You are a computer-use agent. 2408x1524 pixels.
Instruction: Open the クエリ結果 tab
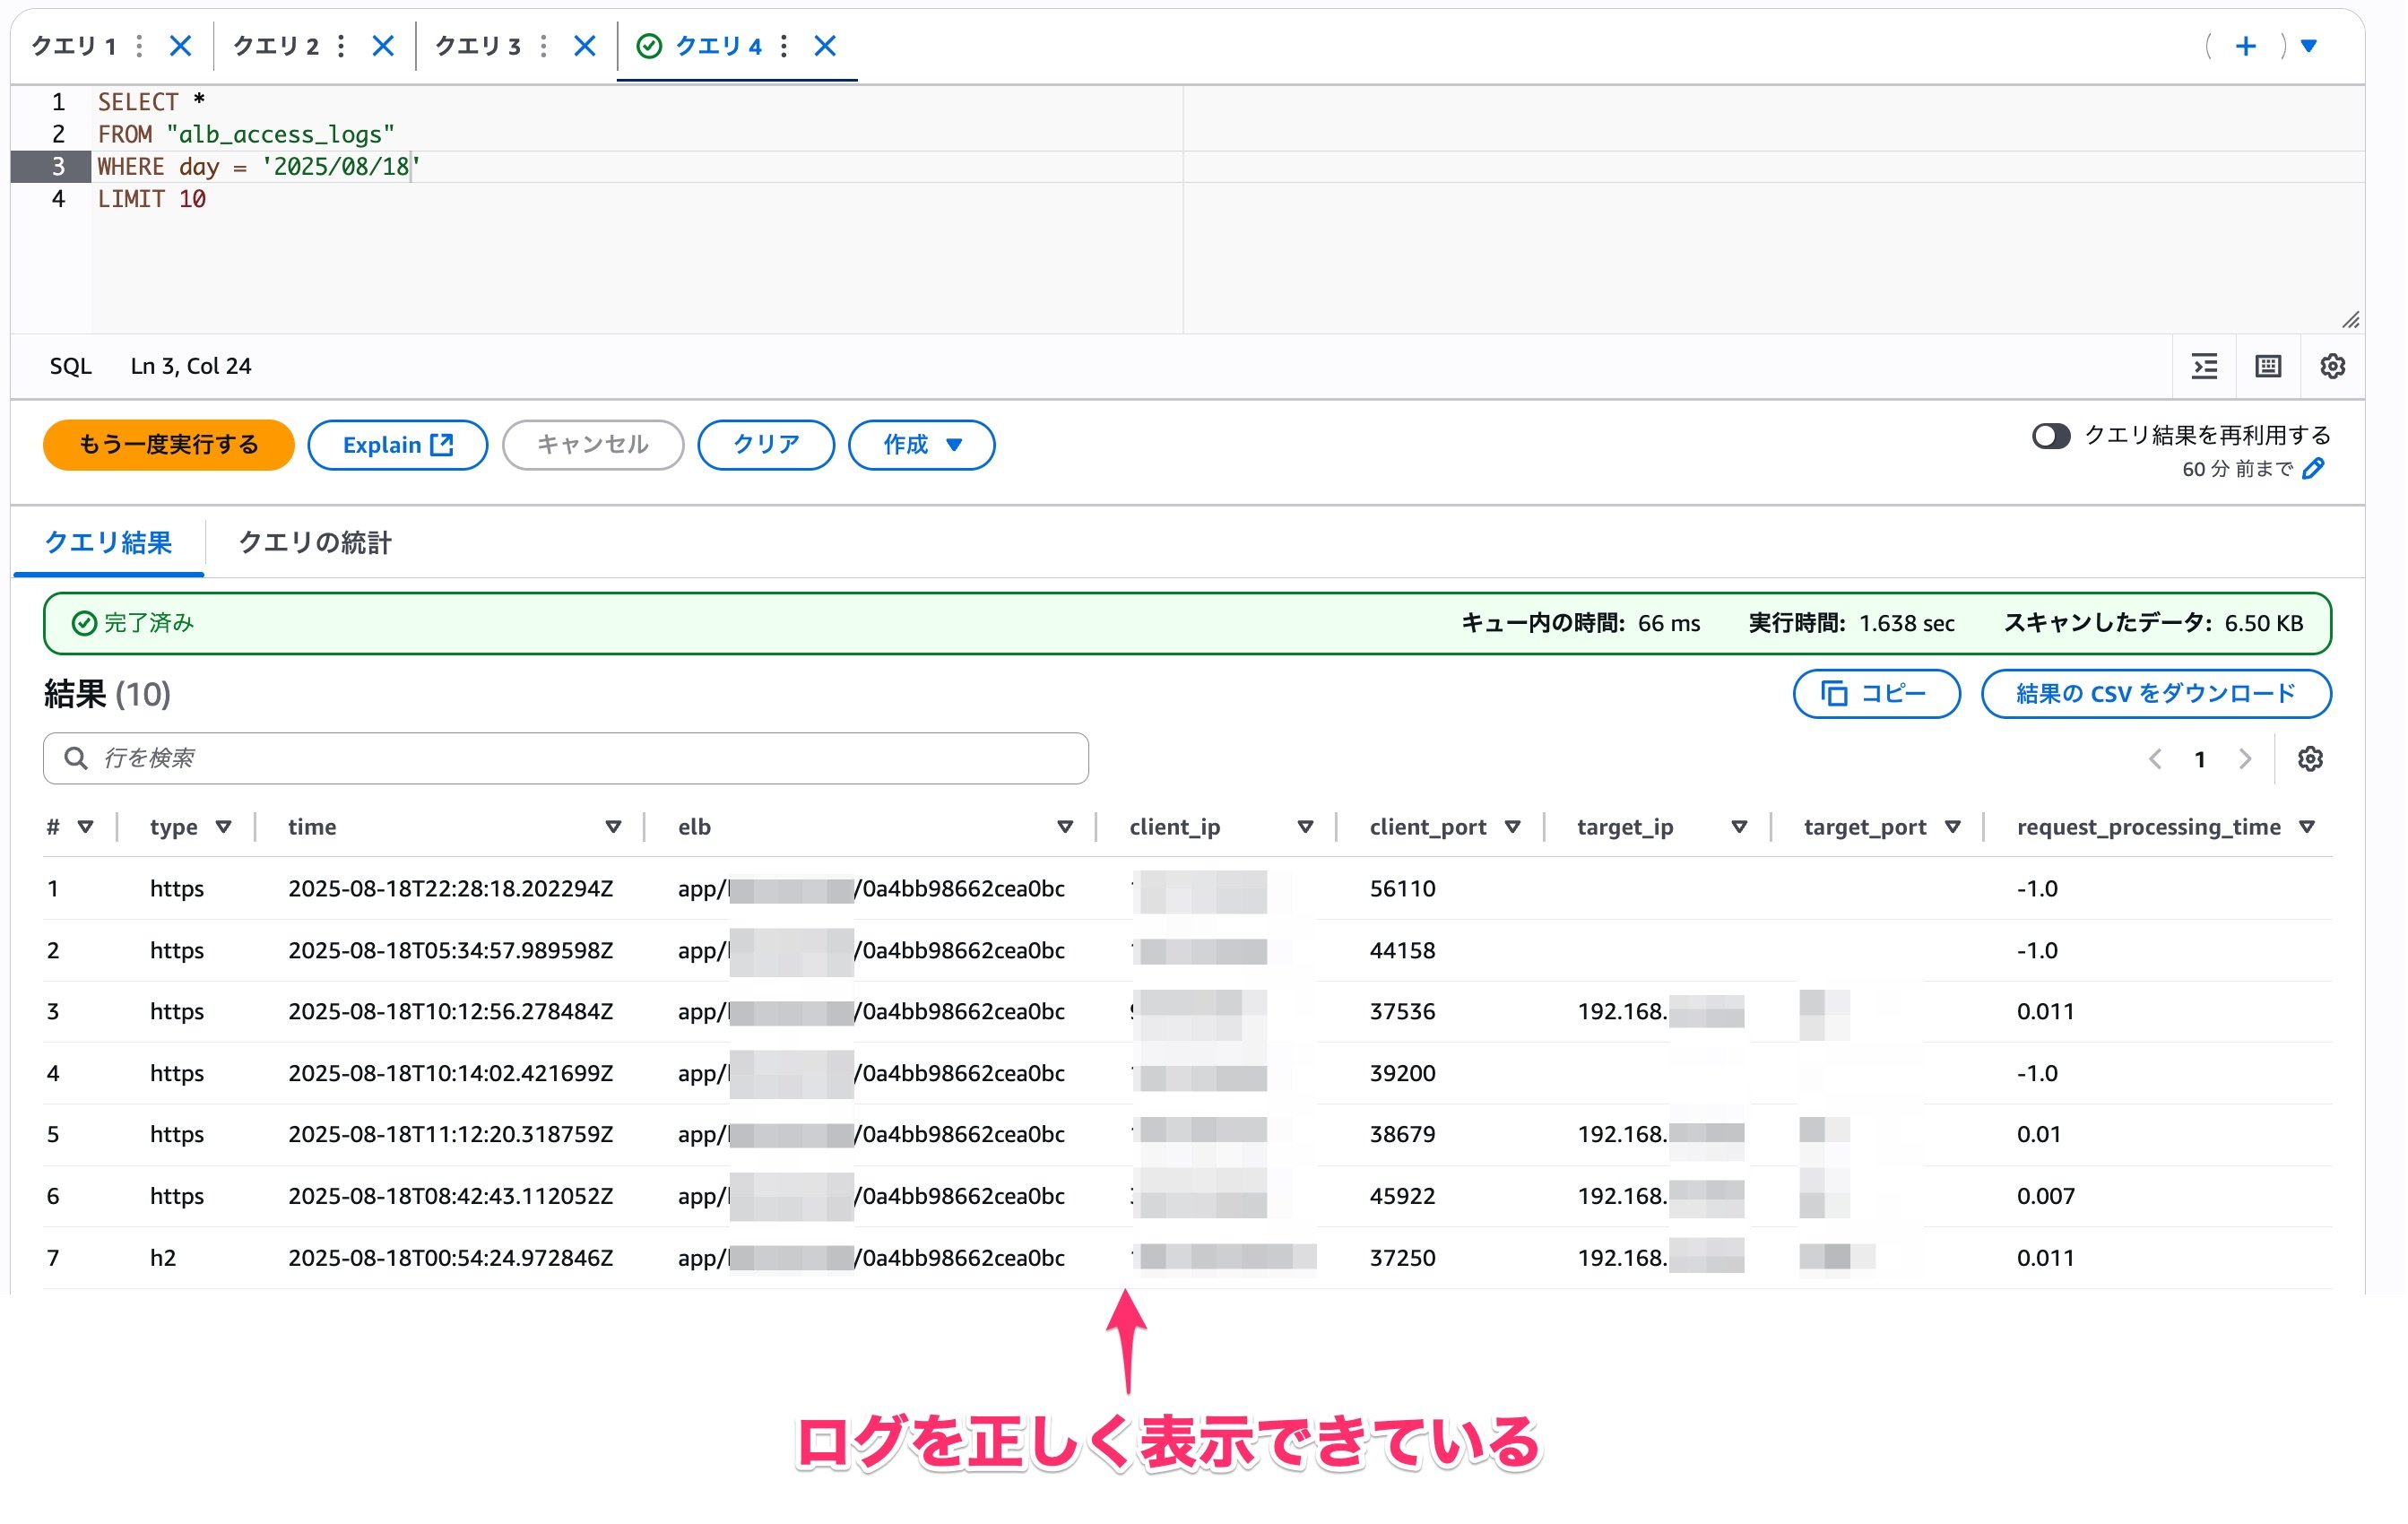[108, 543]
